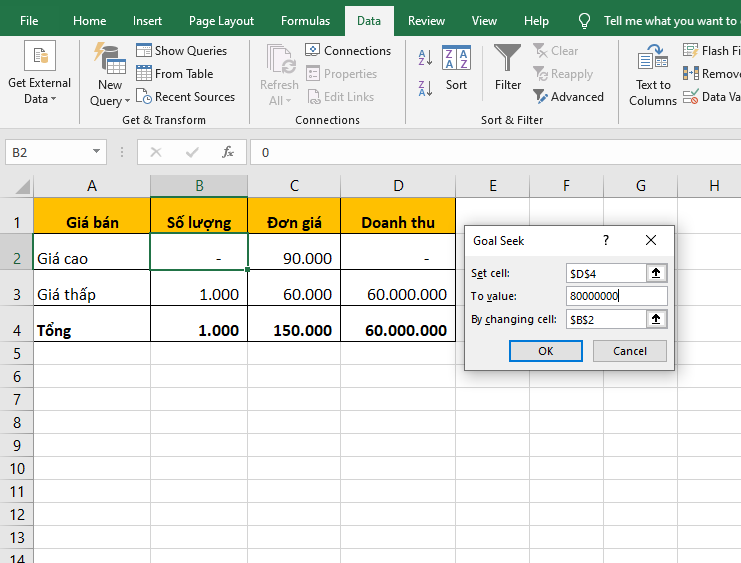
Task: Expand the Name Box dropdown arrow
Action: 97,152
